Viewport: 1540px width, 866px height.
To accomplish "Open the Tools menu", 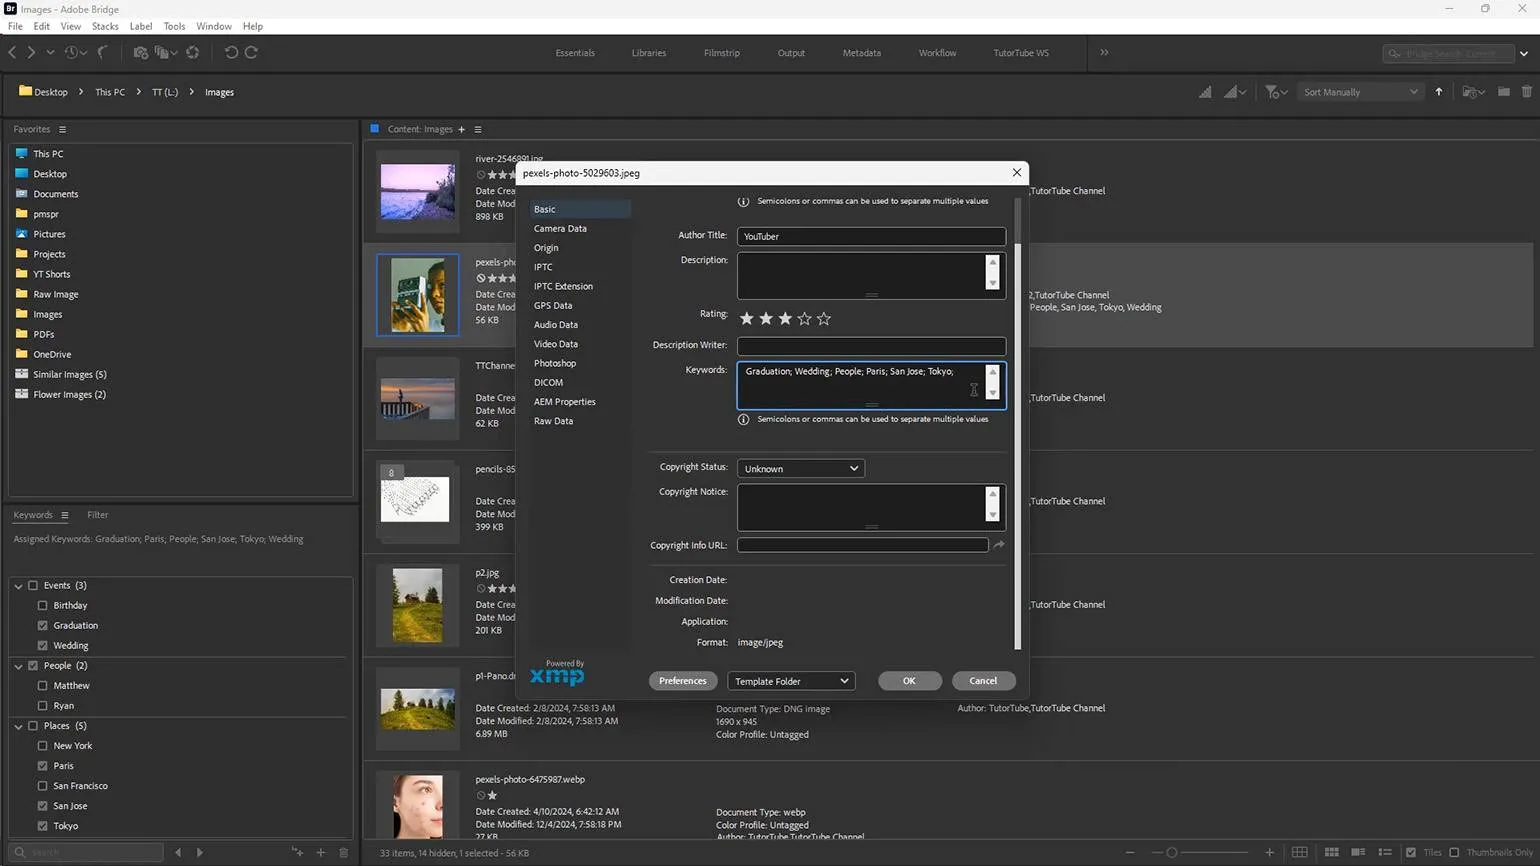I will click(174, 26).
